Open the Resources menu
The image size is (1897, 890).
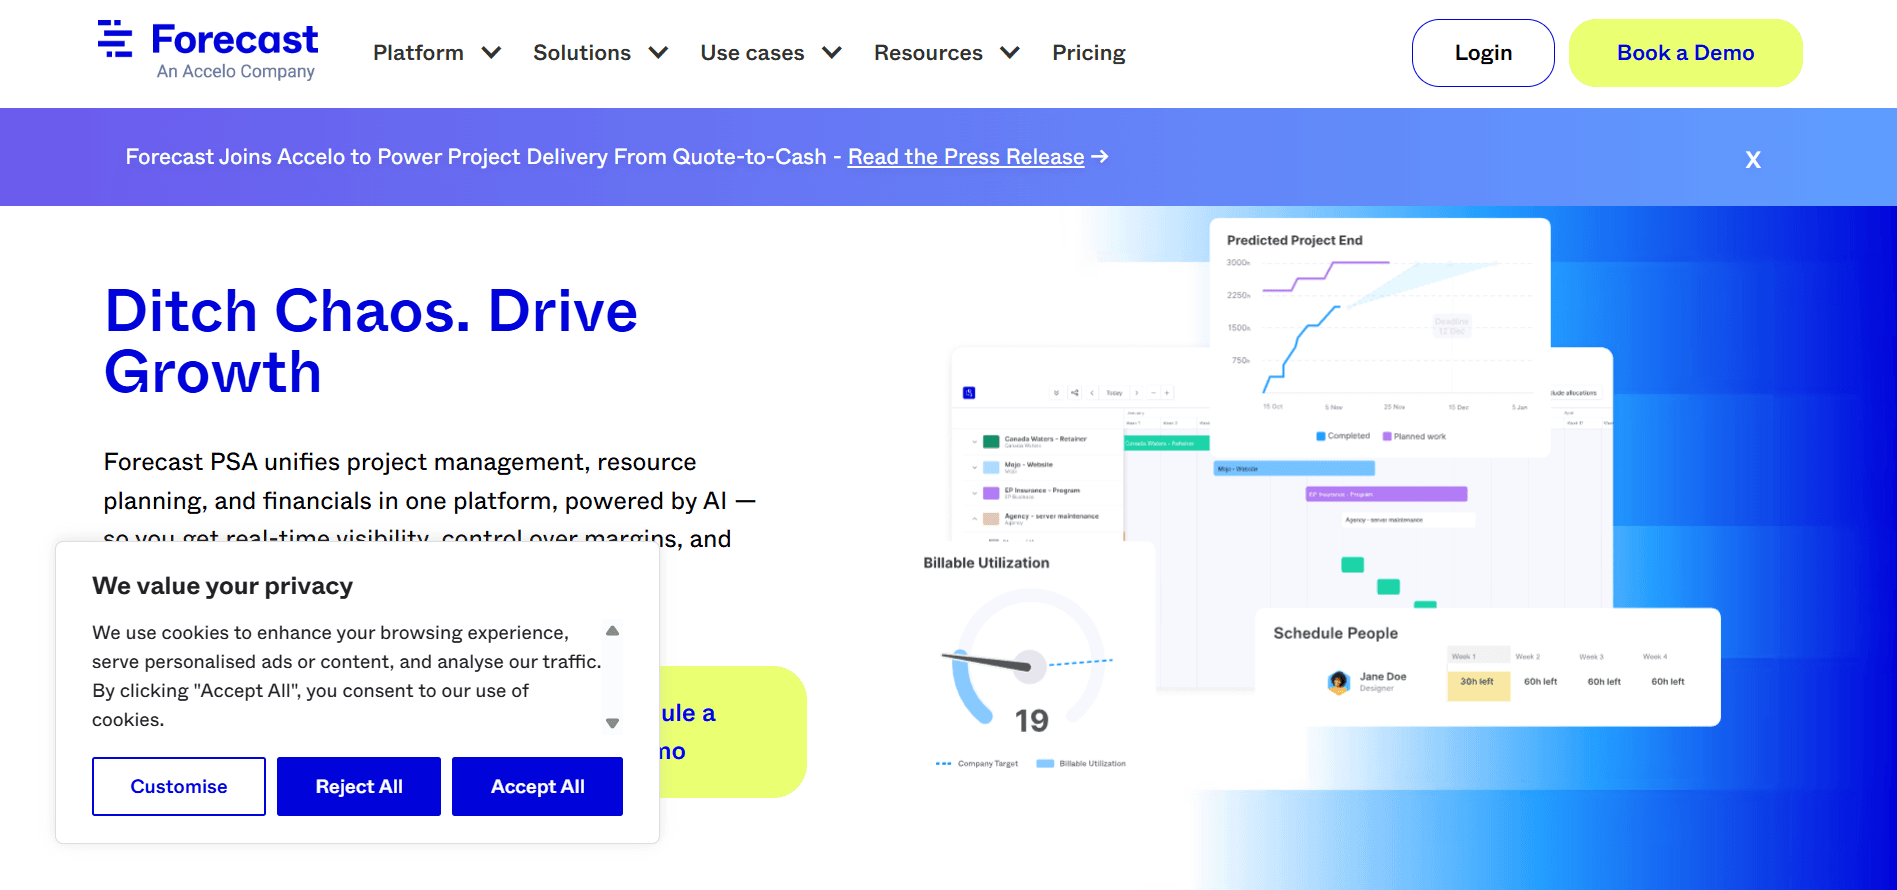click(x=928, y=53)
